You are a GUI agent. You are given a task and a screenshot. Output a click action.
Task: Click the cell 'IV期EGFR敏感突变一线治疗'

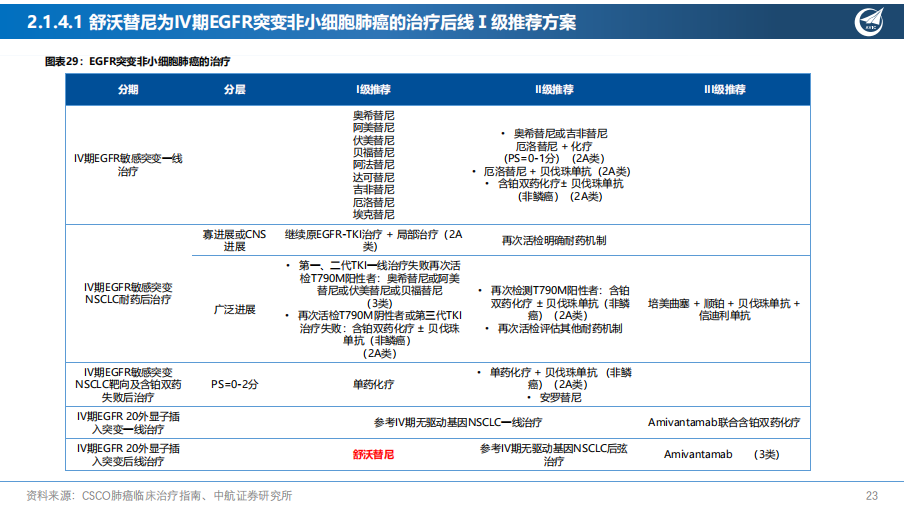(x=128, y=164)
